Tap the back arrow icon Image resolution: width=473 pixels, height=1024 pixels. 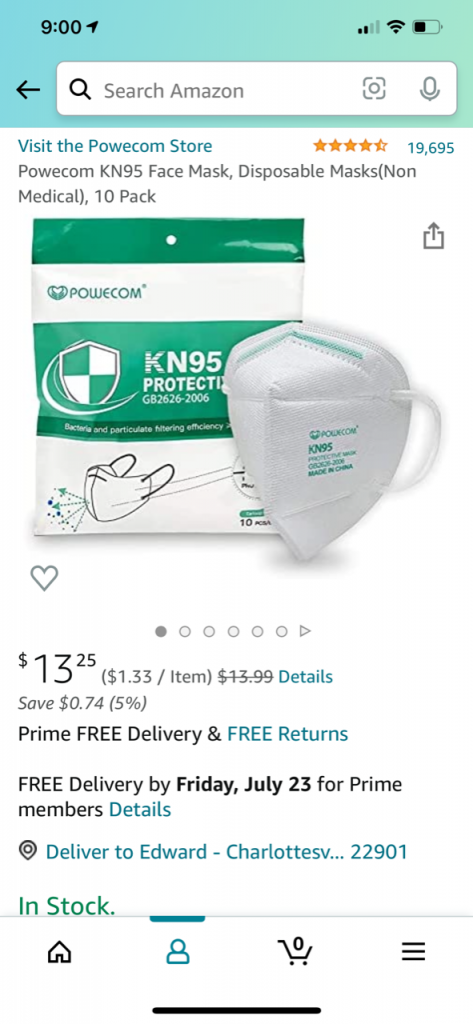point(28,89)
